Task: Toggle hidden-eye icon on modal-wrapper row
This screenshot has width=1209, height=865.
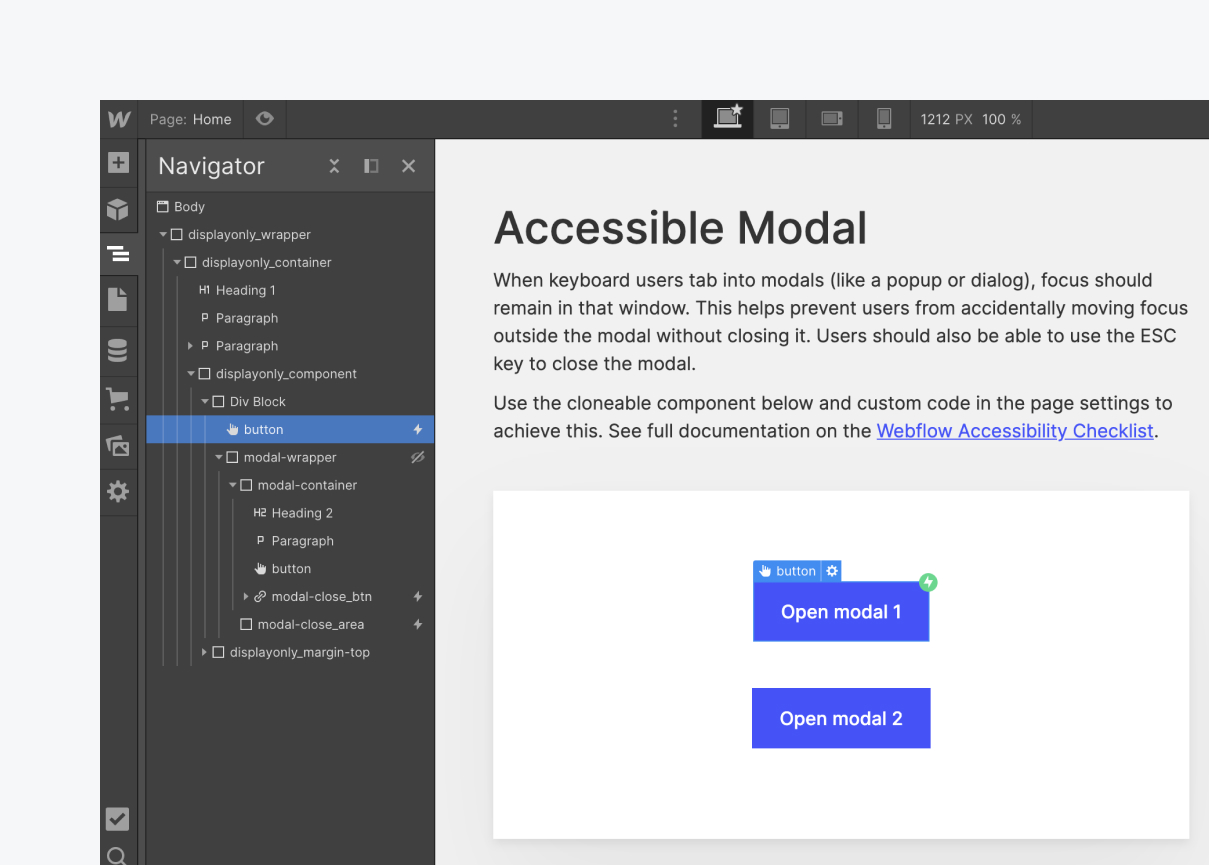Action: pos(418,457)
